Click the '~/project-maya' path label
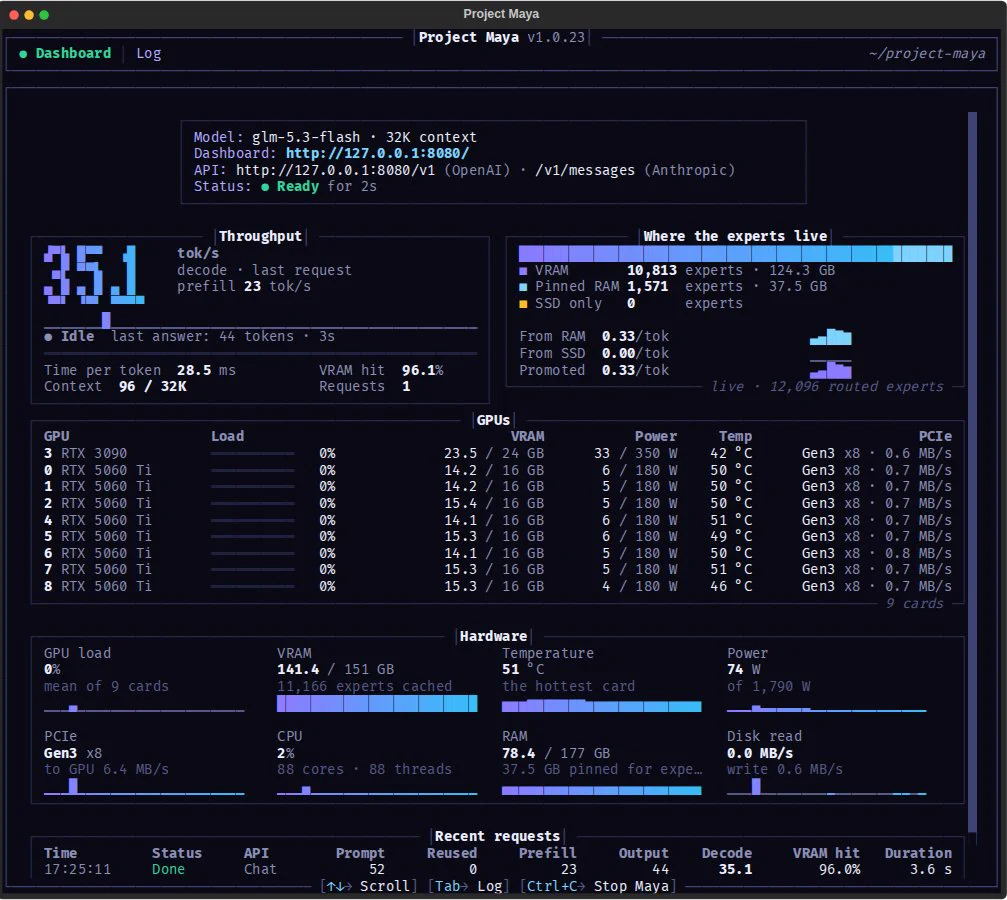 pyautogui.click(x=927, y=53)
